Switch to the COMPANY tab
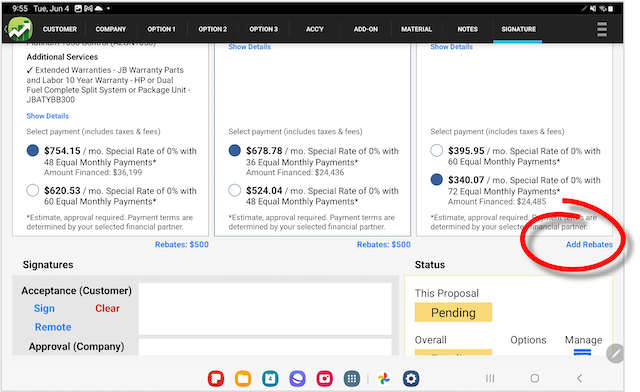Image resolution: width=640 pixels, height=392 pixels. 111,29
